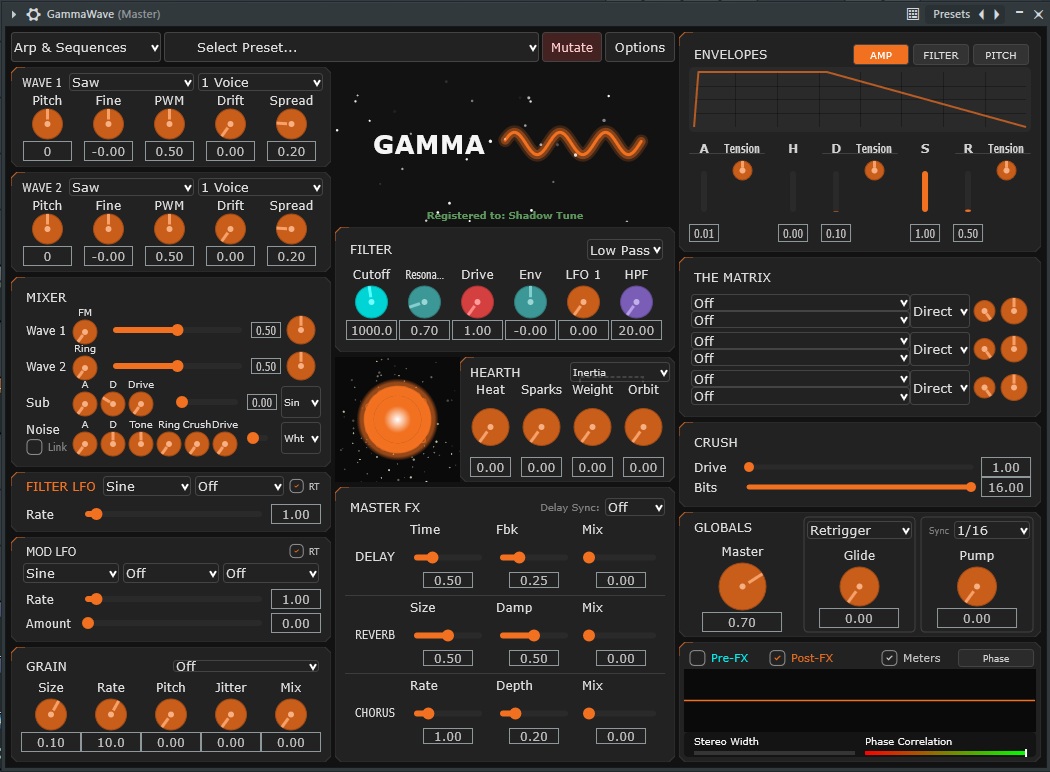
Task: Open the Hearth Inertia dropdown
Action: [619, 372]
